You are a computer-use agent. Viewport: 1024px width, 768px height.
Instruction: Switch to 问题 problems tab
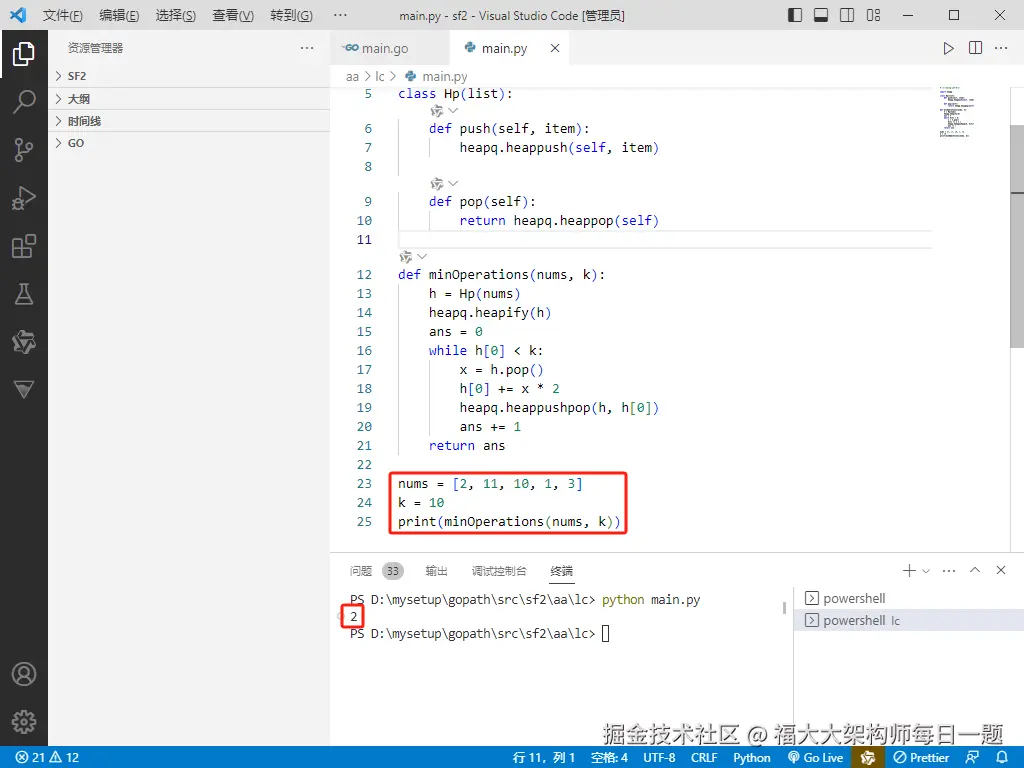click(360, 571)
